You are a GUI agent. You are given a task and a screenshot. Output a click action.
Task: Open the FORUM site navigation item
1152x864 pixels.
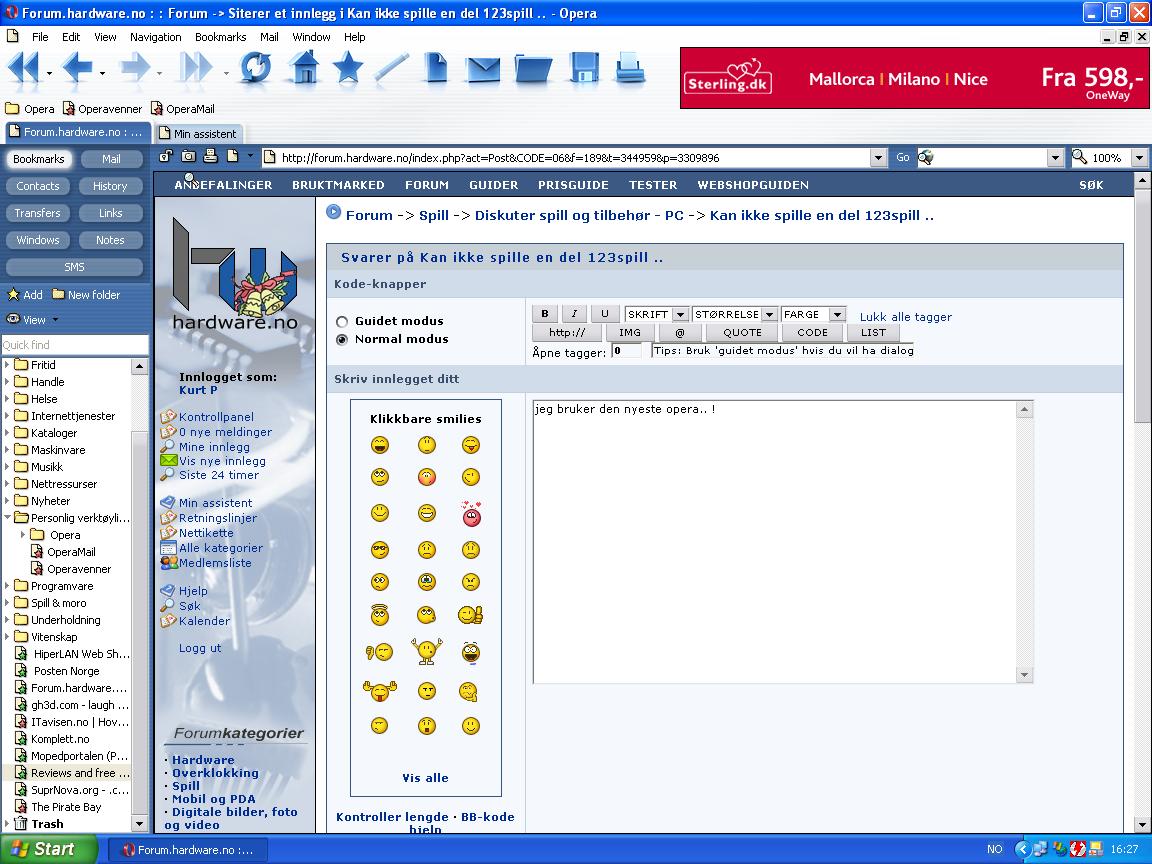(427, 185)
